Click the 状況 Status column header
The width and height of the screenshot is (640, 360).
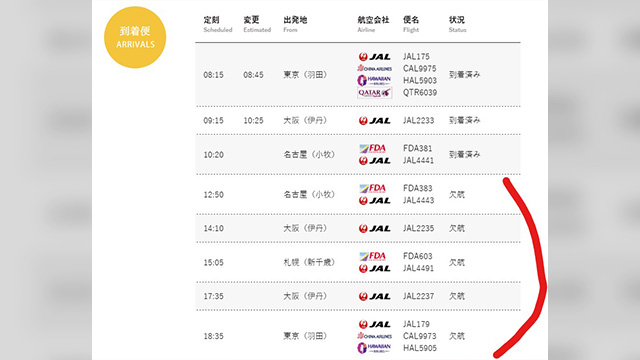tap(458, 24)
